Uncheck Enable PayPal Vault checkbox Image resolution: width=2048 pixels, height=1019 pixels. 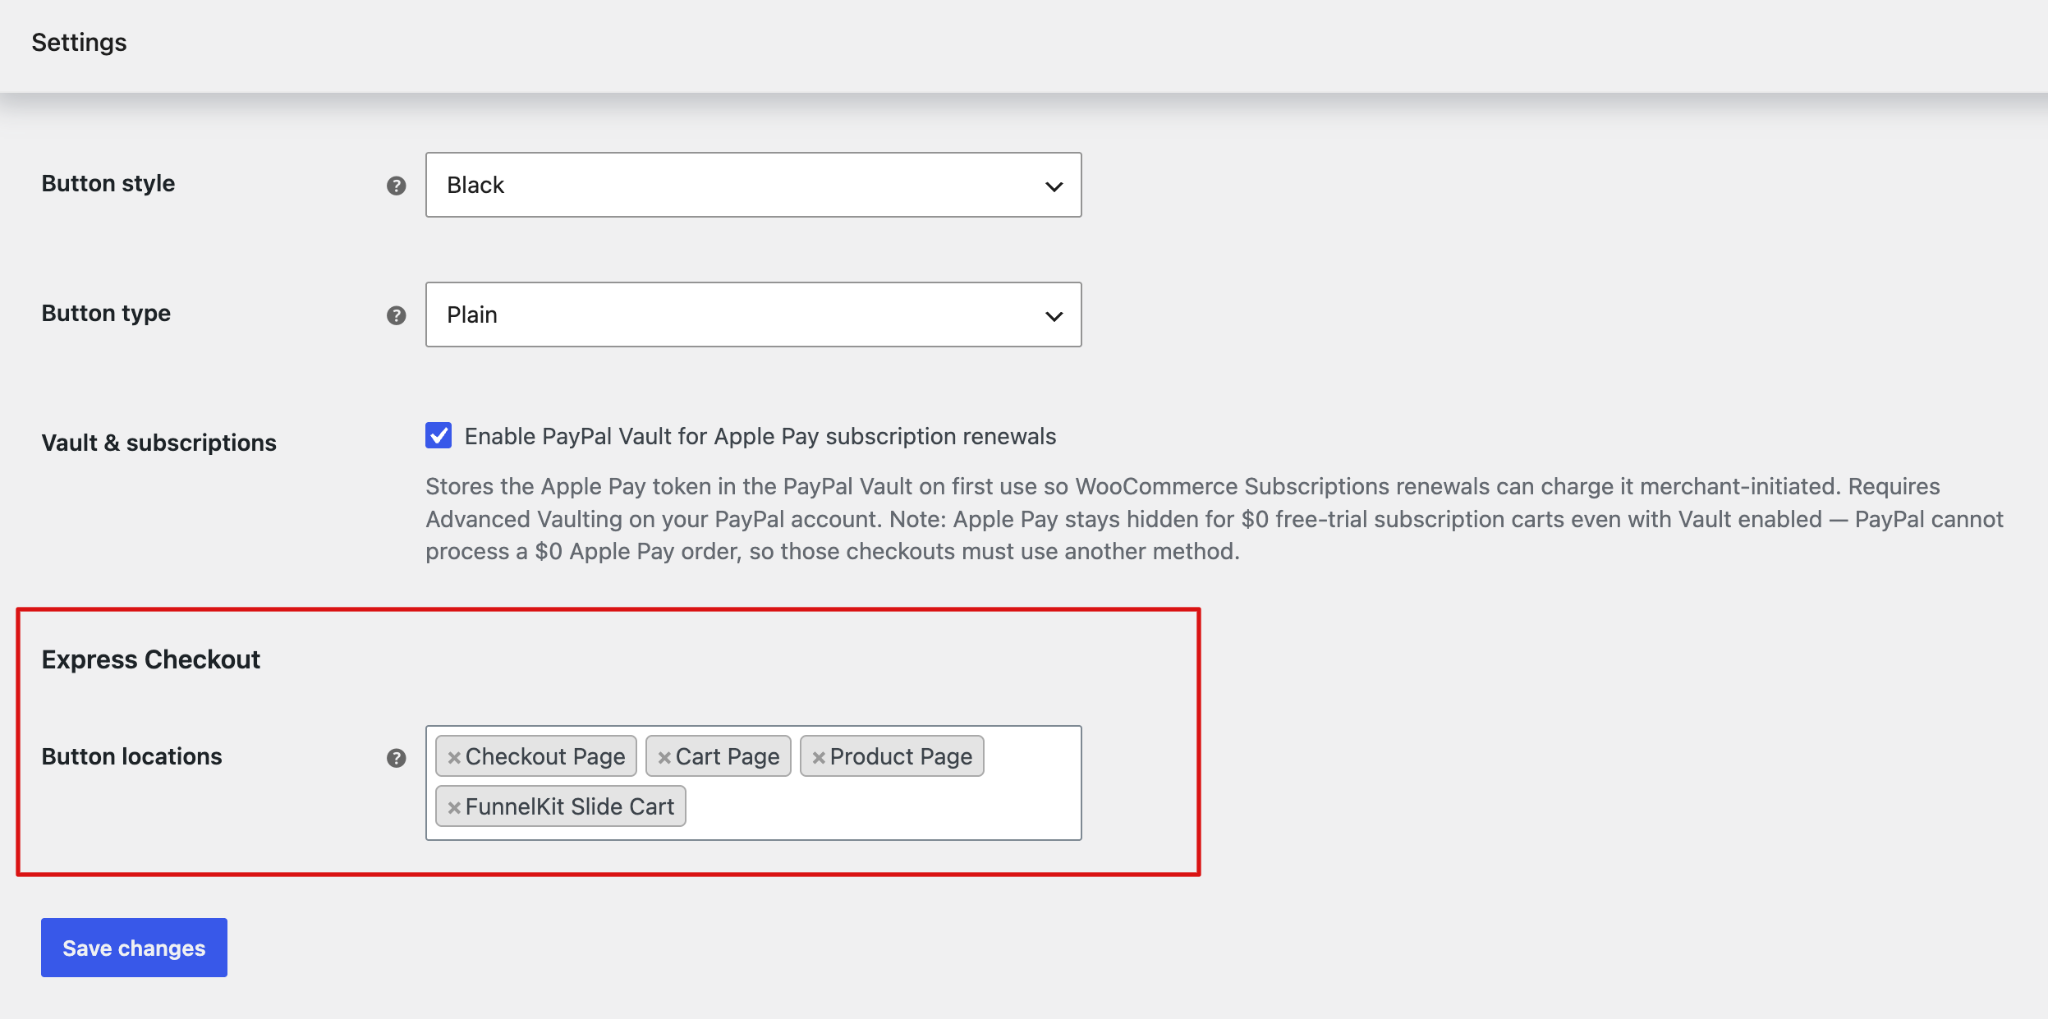[438, 435]
